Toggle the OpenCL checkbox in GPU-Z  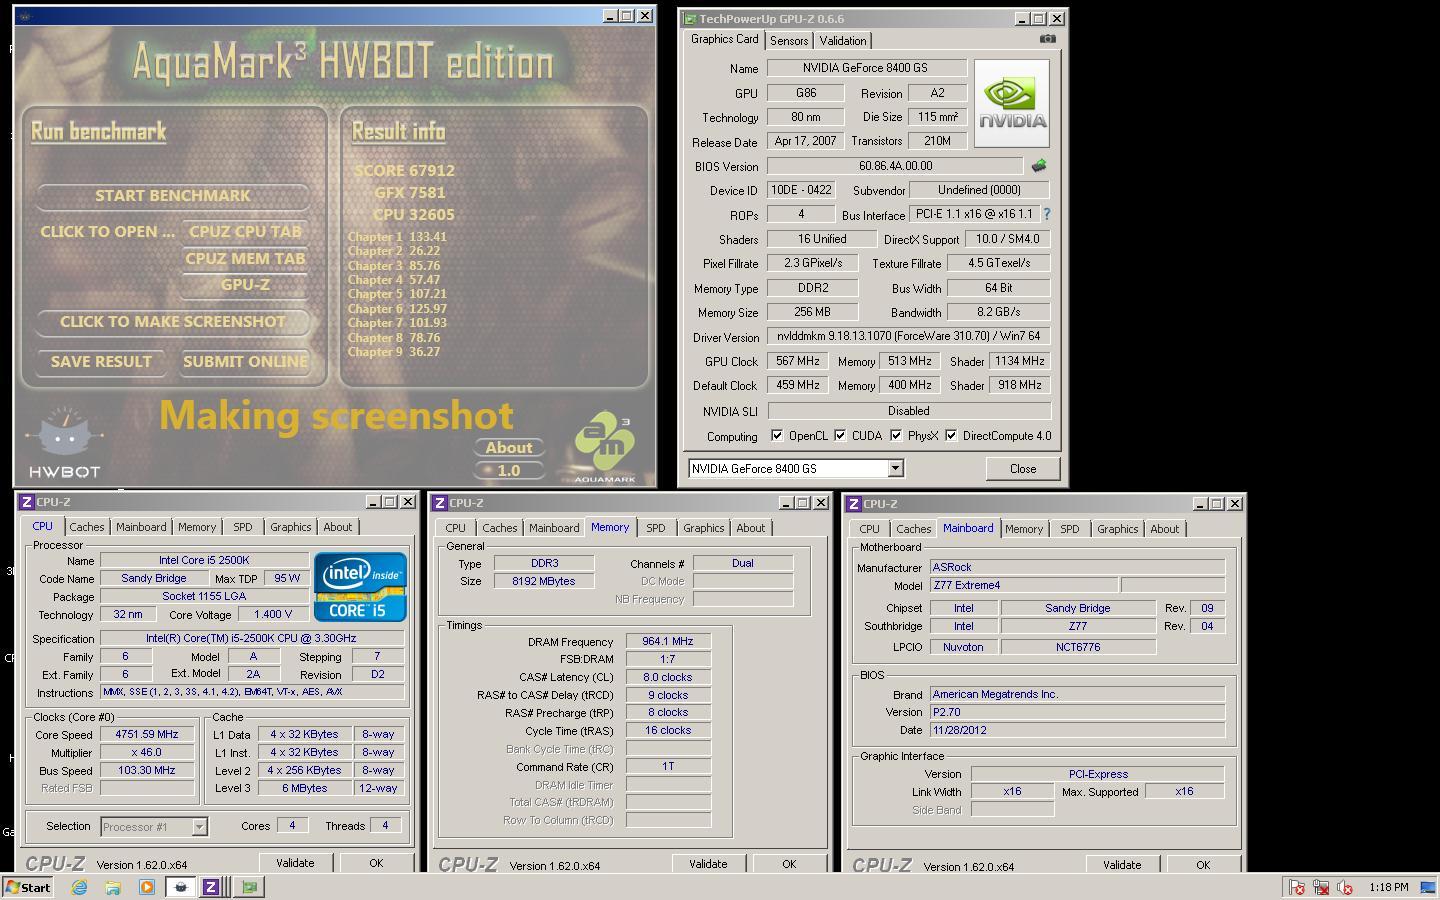[x=777, y=436]
